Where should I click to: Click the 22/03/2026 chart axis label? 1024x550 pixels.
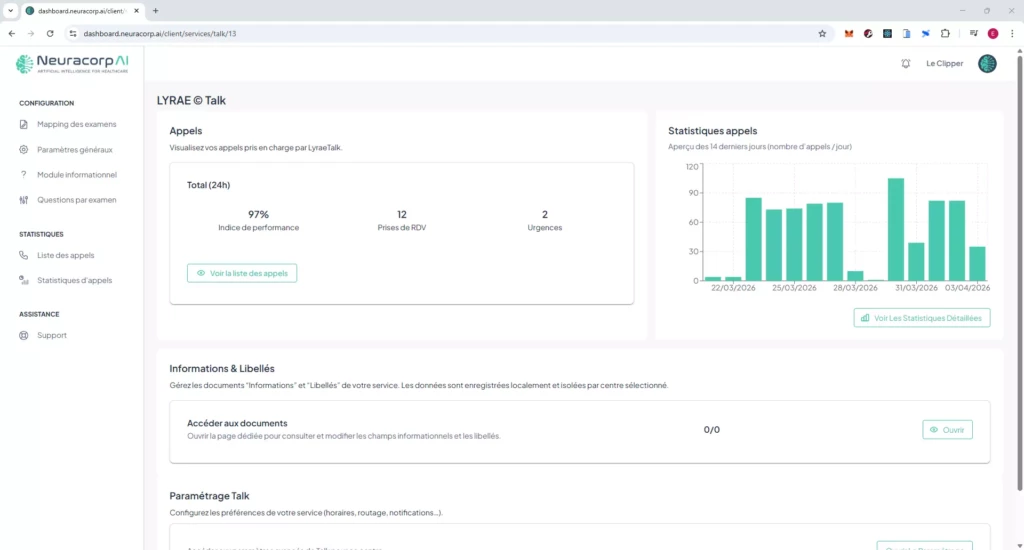click(733, 287)
